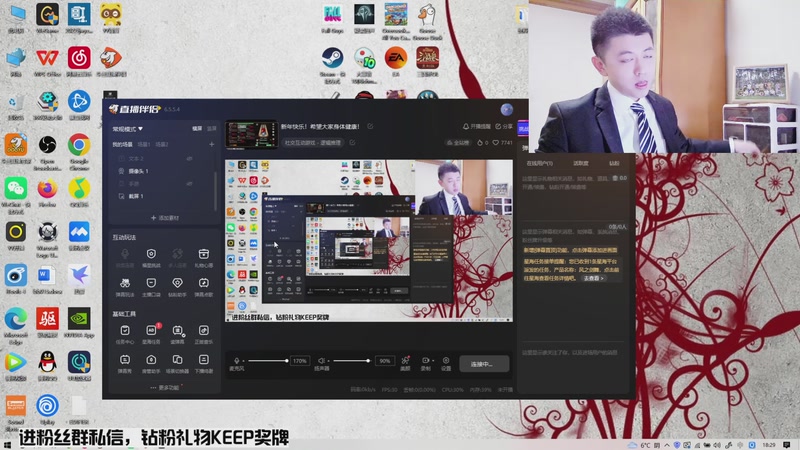Mute the microphone icon
Viewport: 800px width, 450px height.
coord(236,361)
